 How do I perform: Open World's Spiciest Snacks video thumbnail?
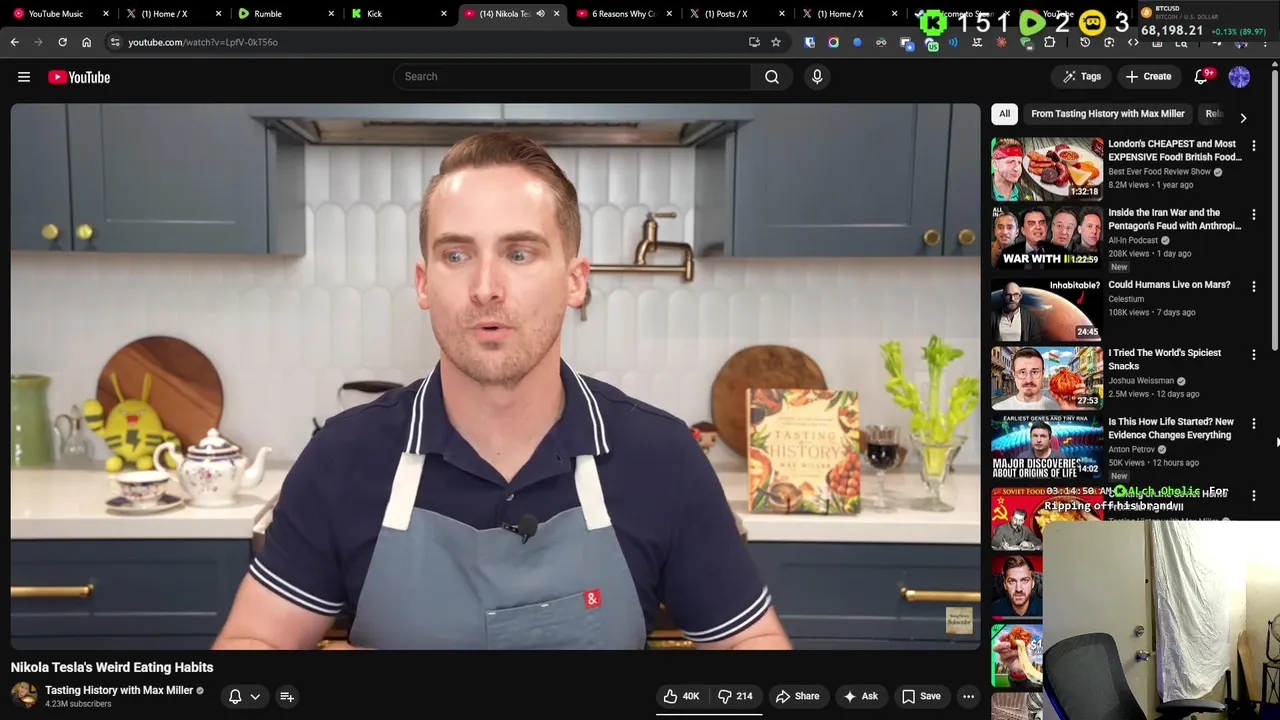click(x=1047, y=377)
